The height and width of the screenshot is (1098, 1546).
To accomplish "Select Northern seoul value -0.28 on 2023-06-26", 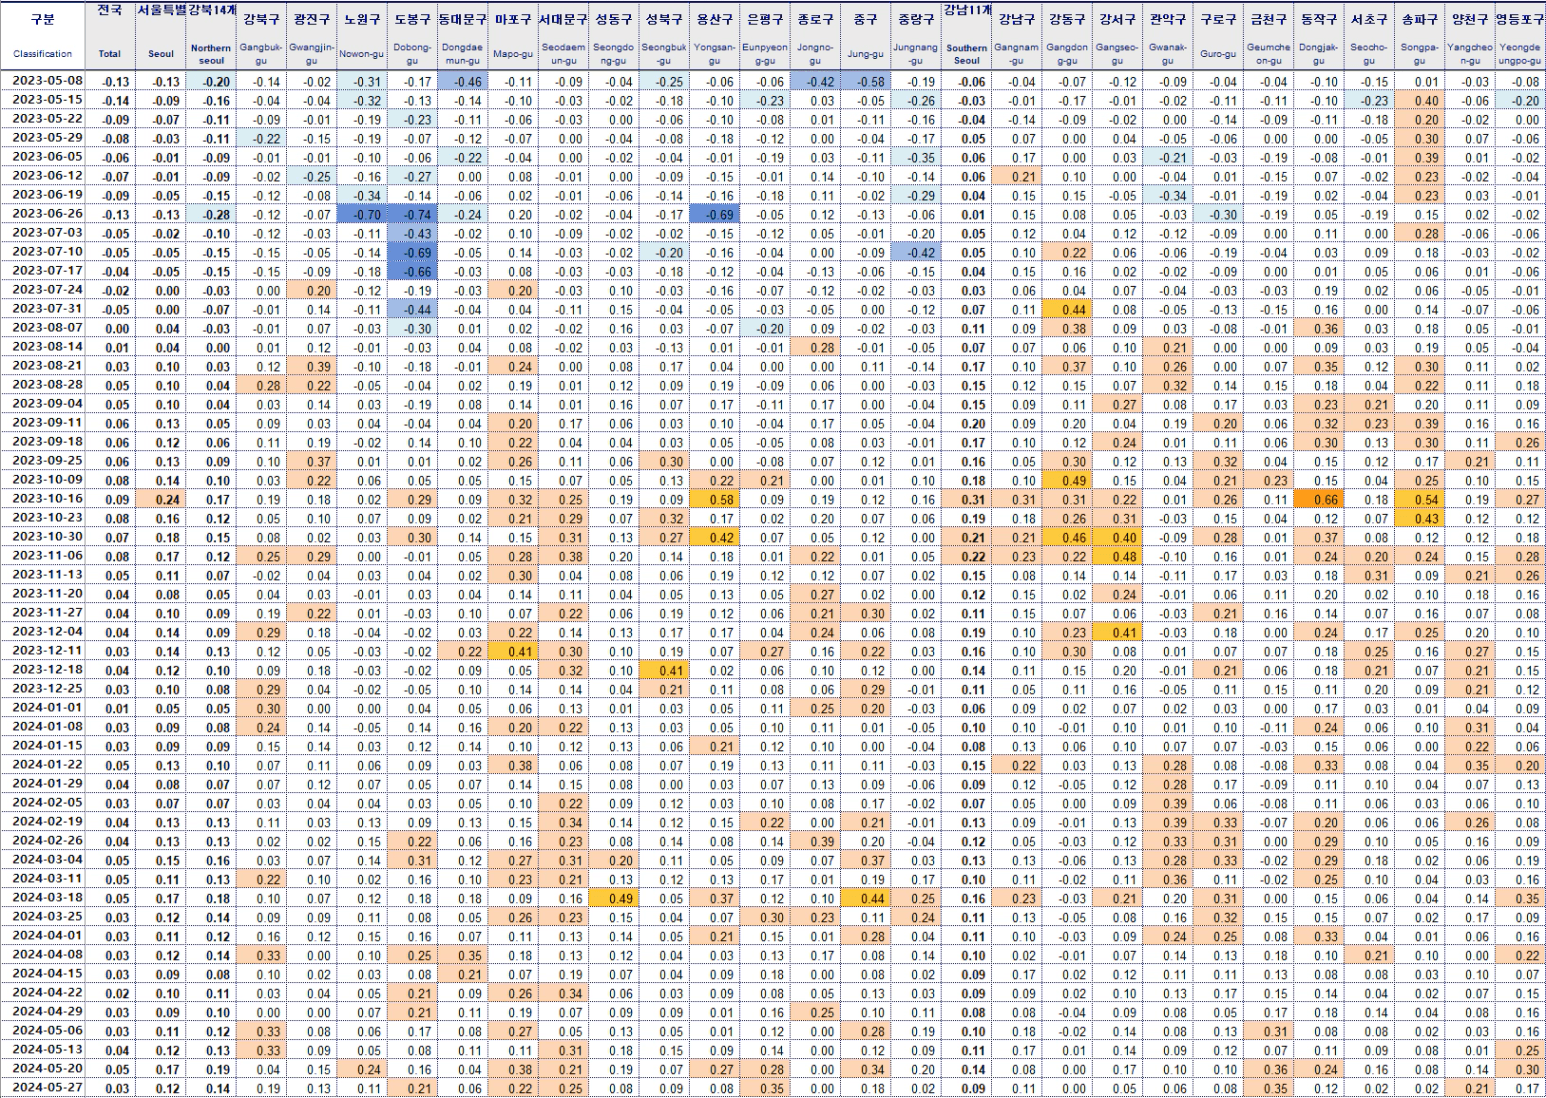I will click(211, 214).
